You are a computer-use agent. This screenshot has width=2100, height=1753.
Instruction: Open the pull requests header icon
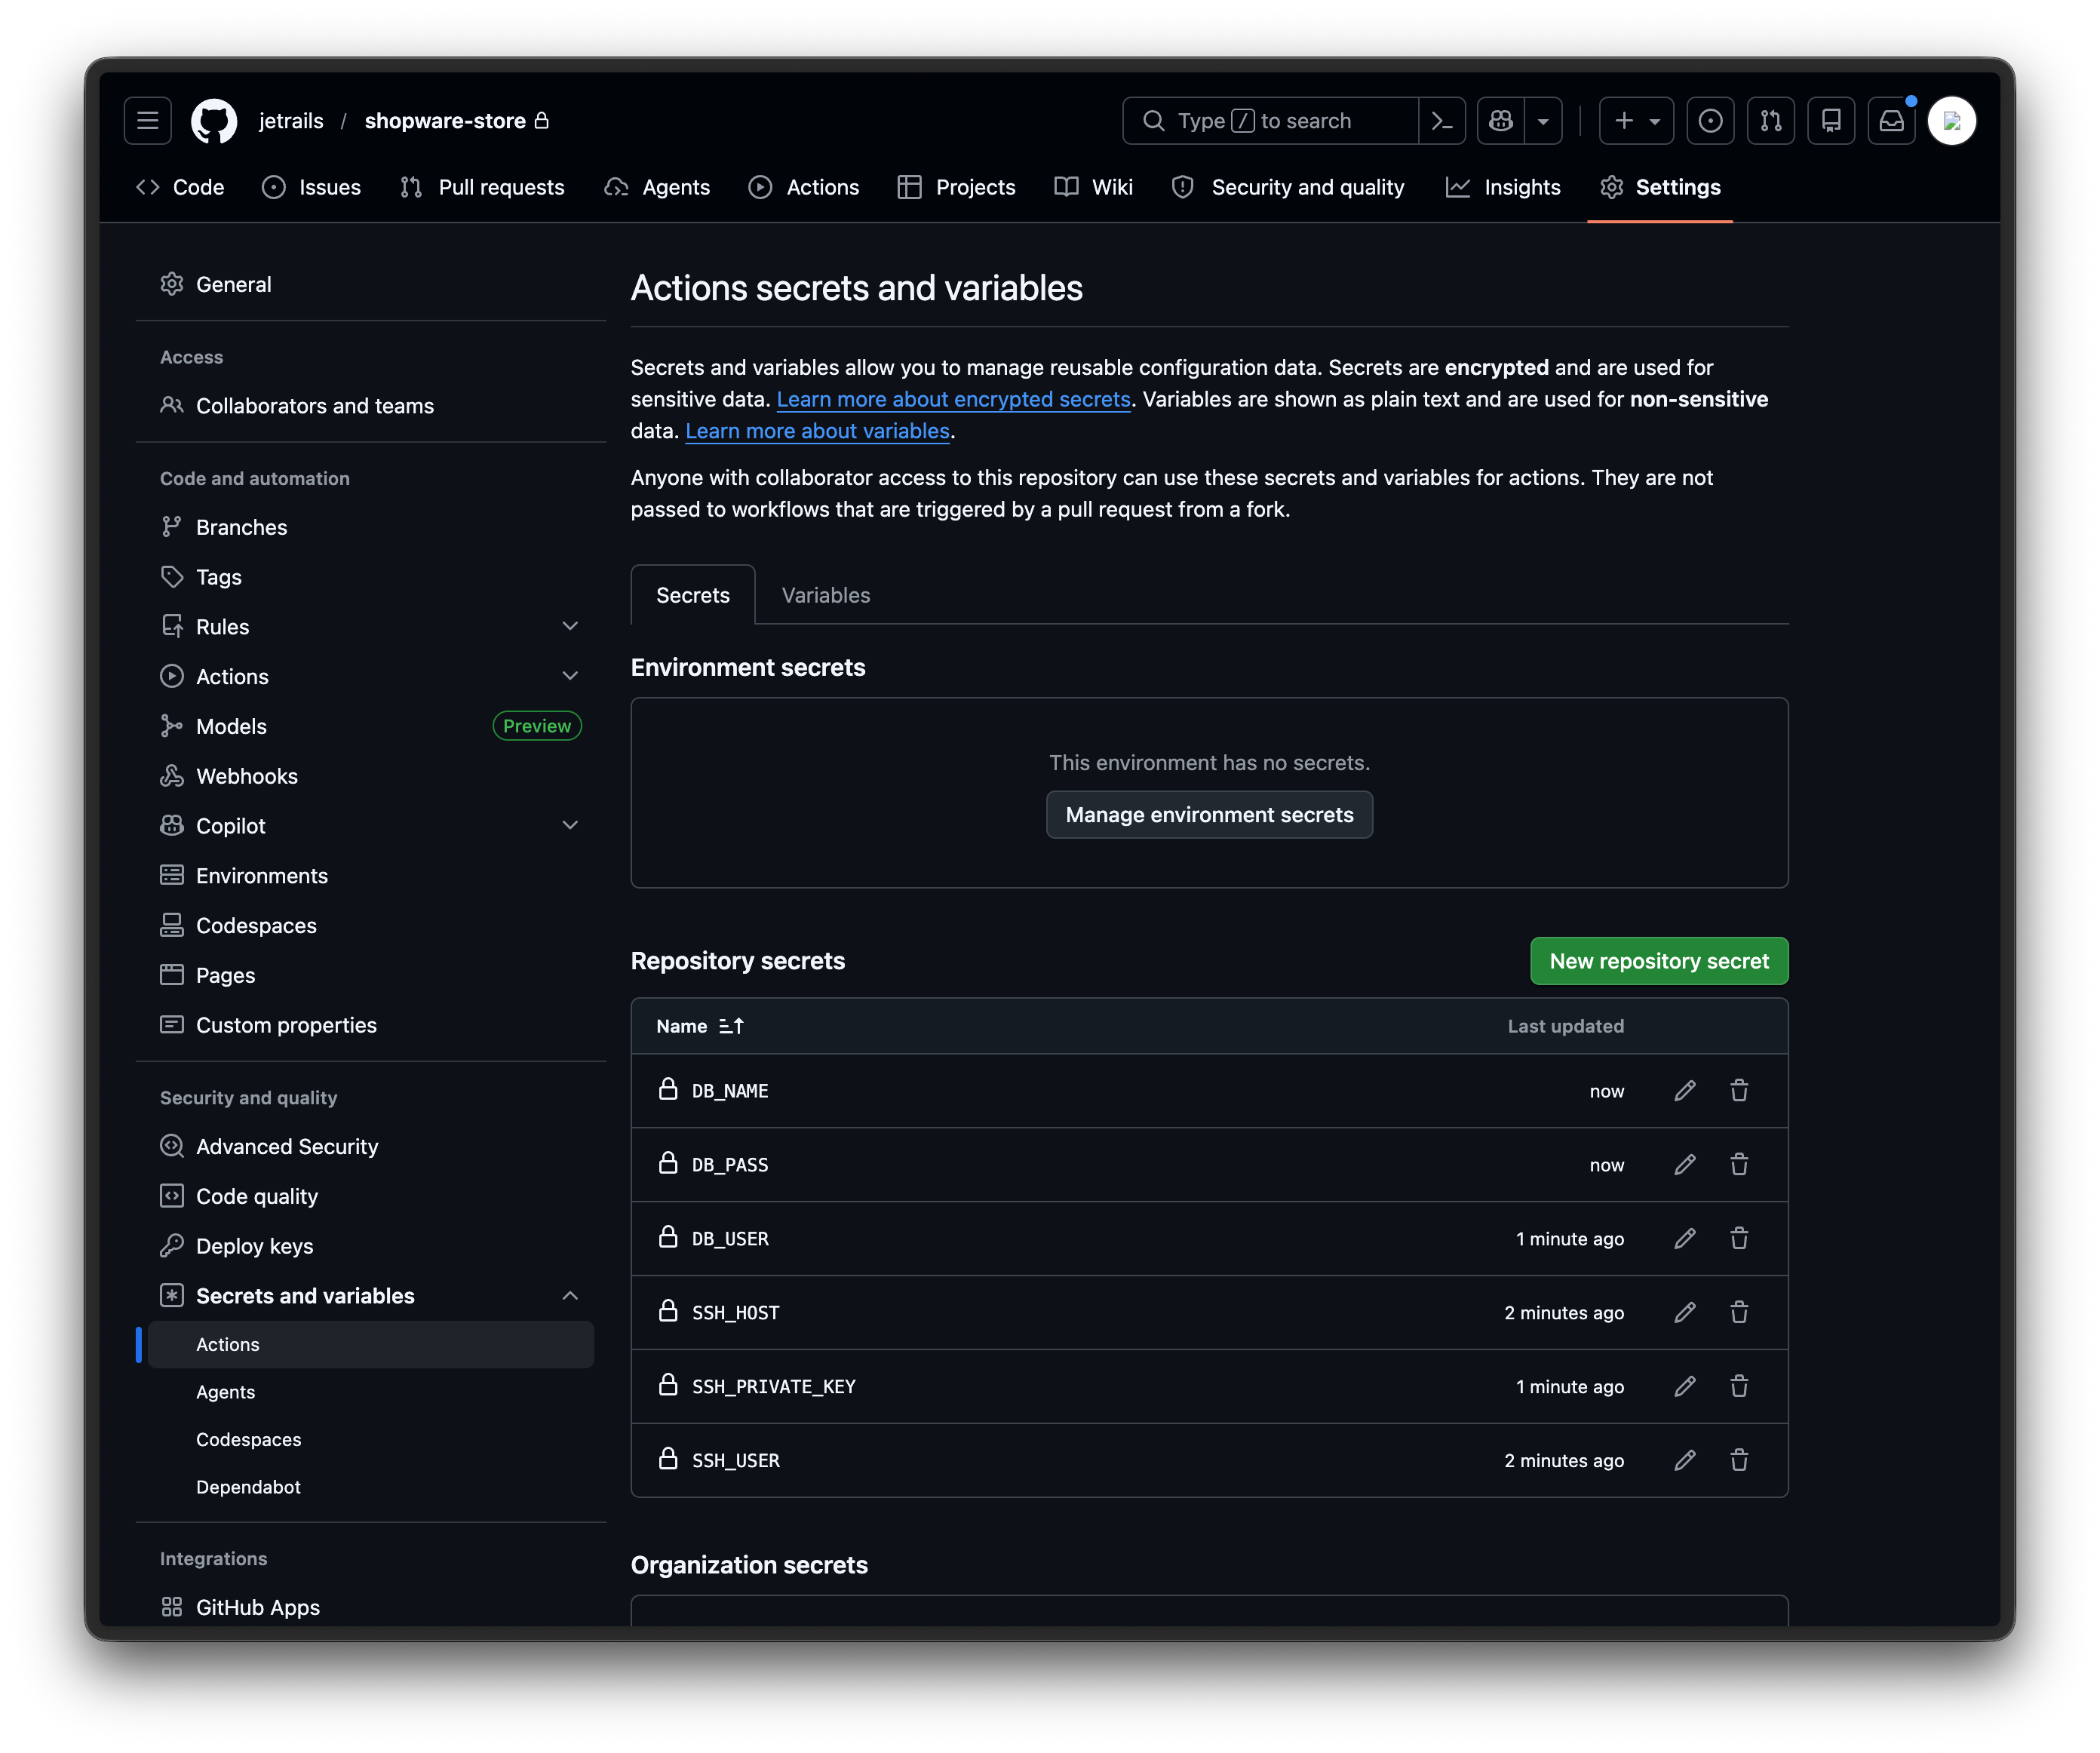pyautogui.click(x=1771, y=121)
